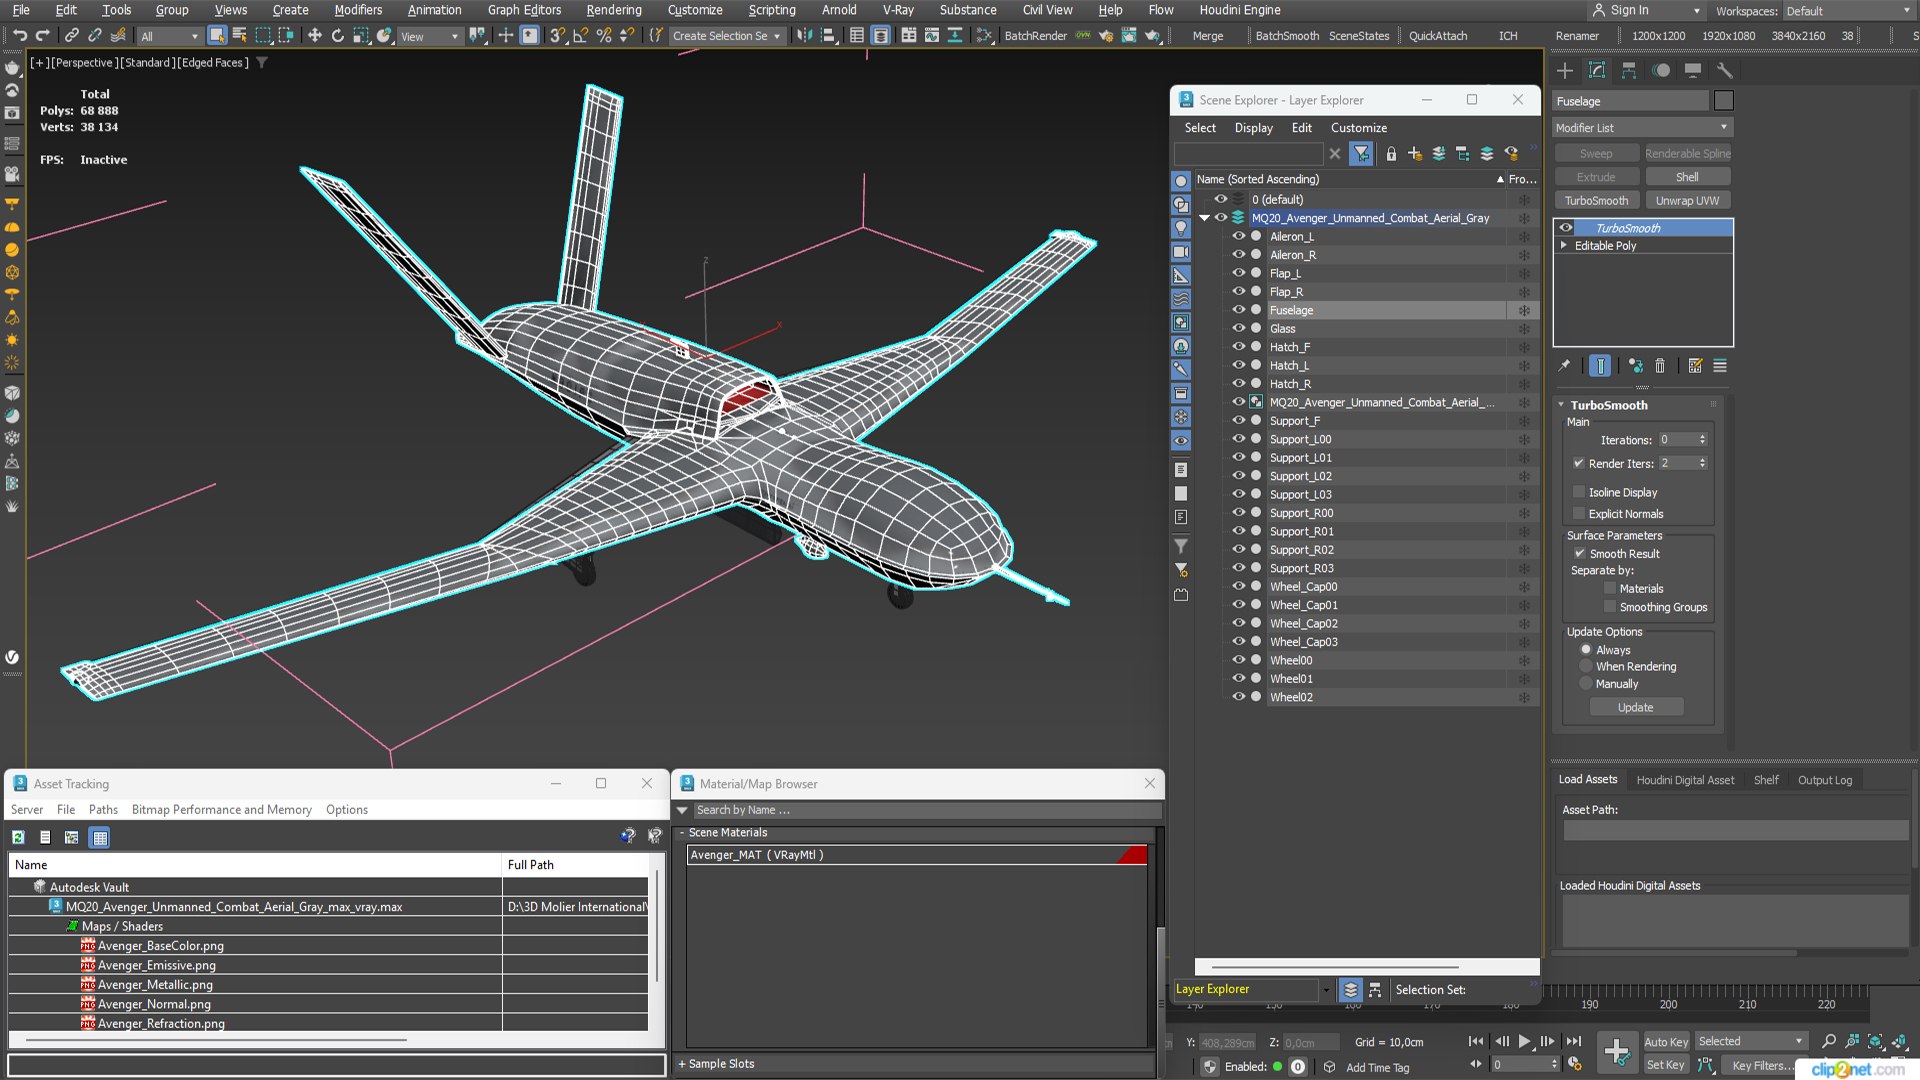1920x1080 pixels.
Task: Open the Modify command panel tab
Action: click(1597, 70)
